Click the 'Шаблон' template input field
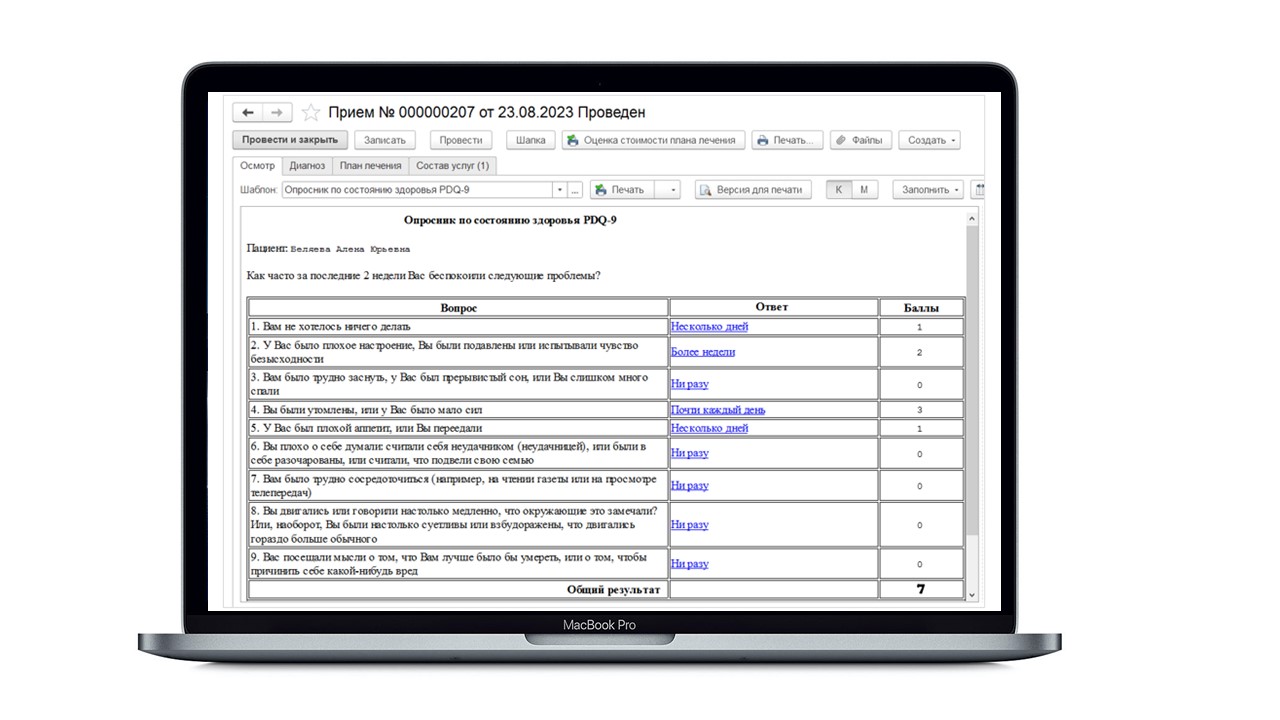 pyautogui.click(x=417, y=190)
